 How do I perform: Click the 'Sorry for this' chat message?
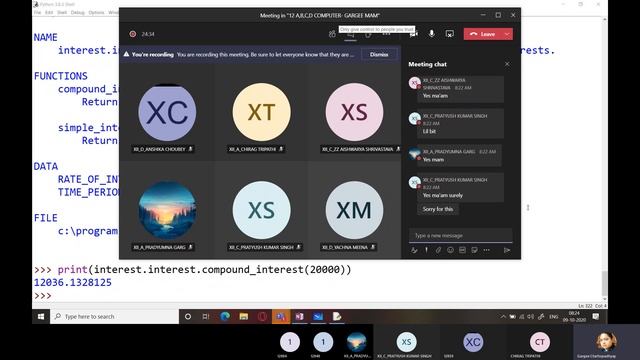(x=438, y=209)
